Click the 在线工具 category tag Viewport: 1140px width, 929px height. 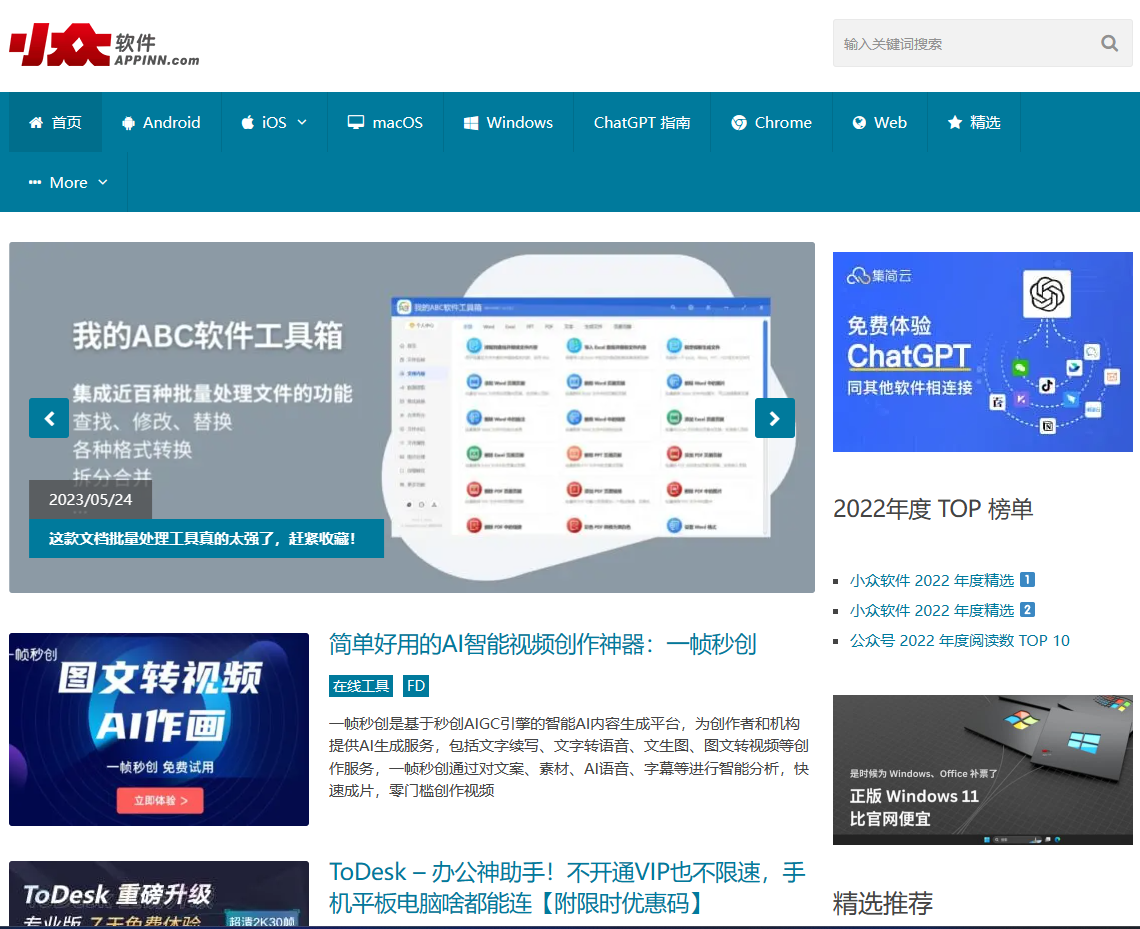tap(361, 685)
